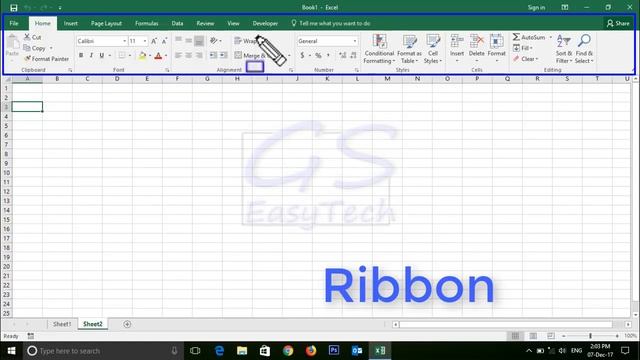The image size is (640, 360).
Task: Open the General number format dropdown
Action: 355,41
